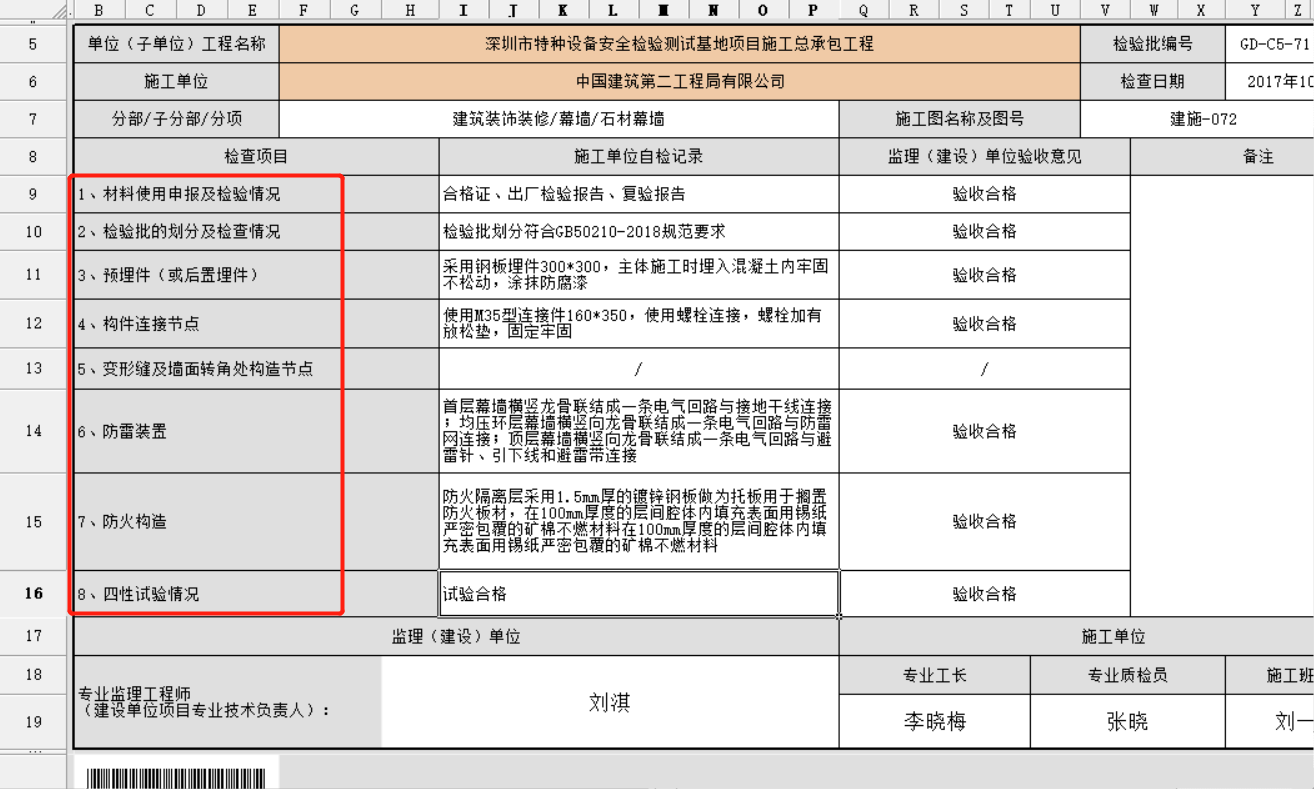
Task: Select cell '4、构件连接节点'
Action: [256, 324]
